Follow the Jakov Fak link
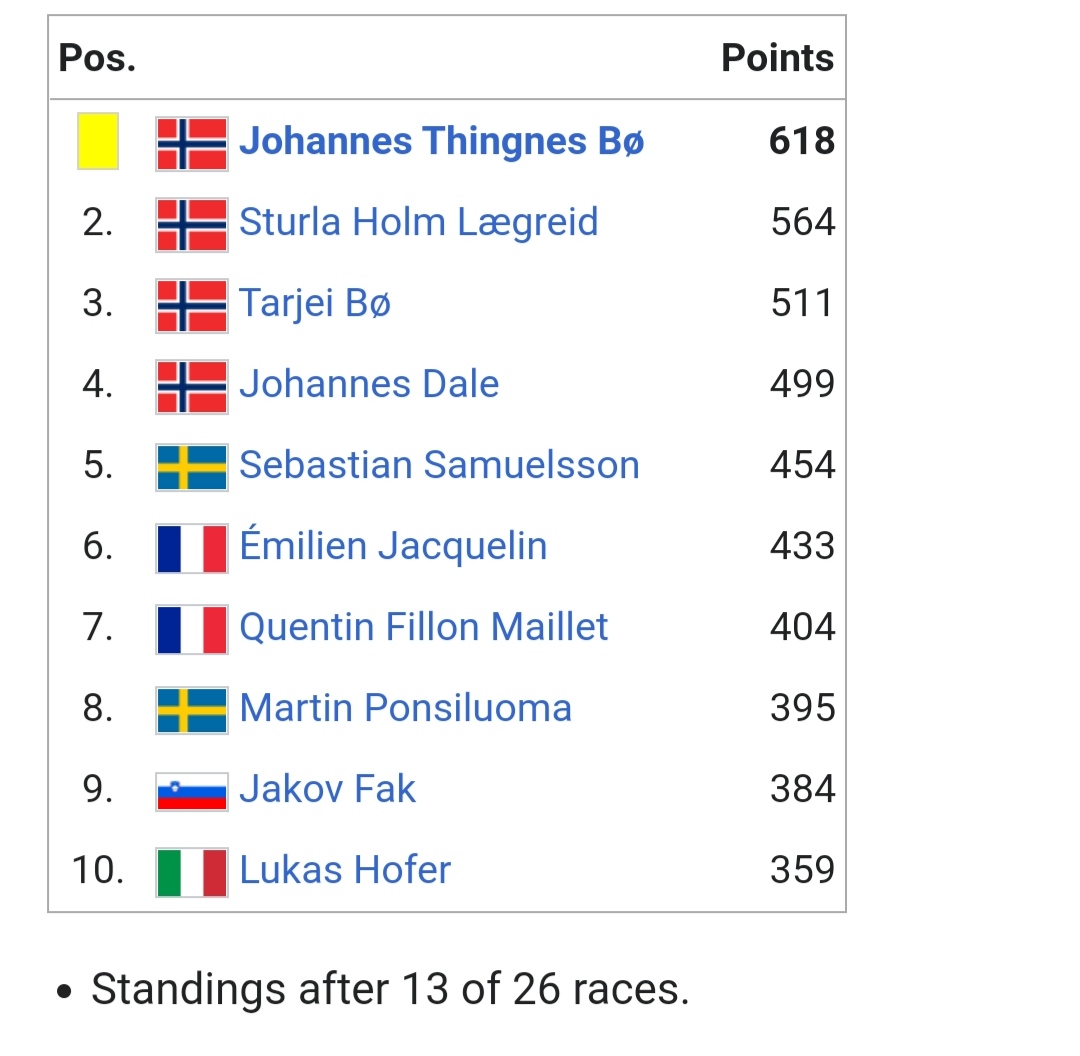This screenshot has height=1056, width=1080. (x=327, y=789)
